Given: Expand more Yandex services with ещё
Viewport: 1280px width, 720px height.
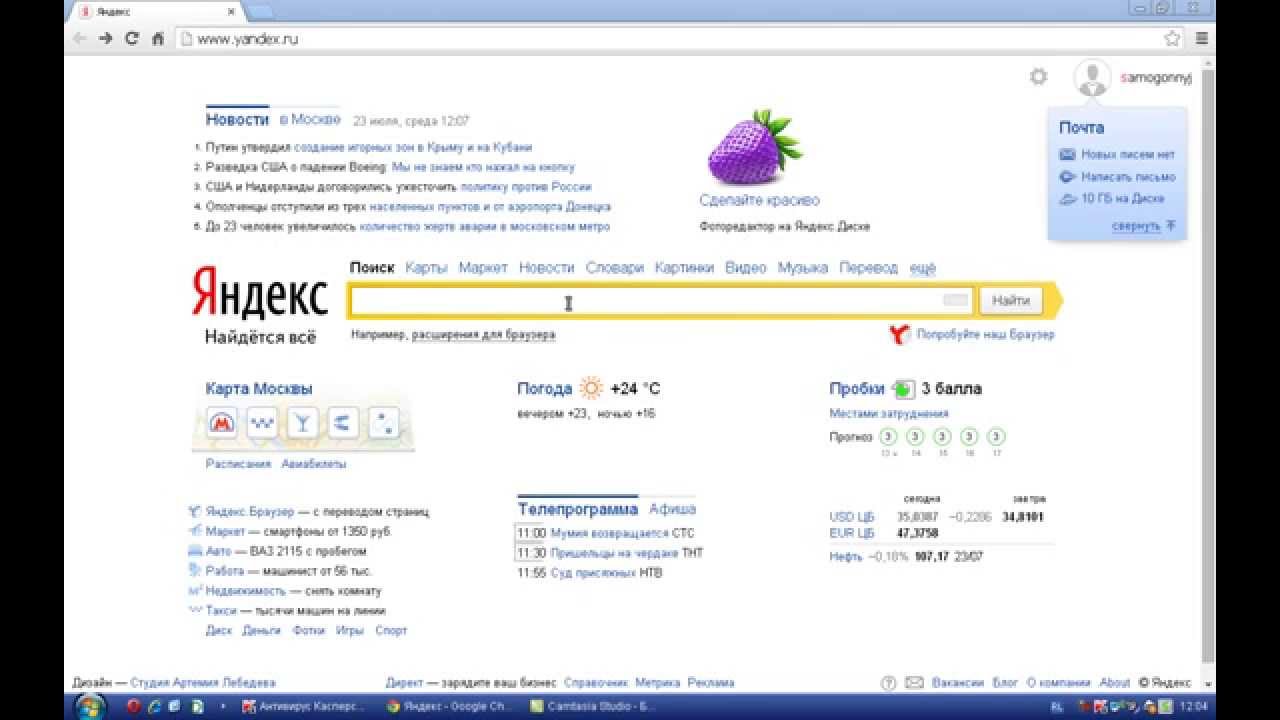Looking at the screenshot, I should tap(922, 268).
